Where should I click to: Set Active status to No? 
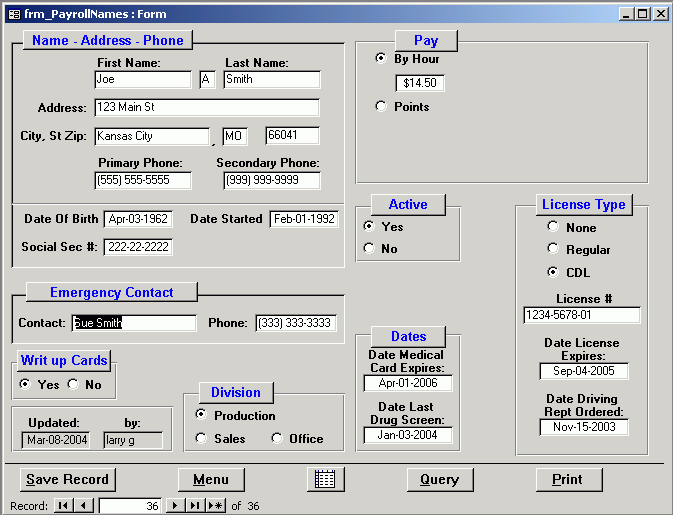368,248
